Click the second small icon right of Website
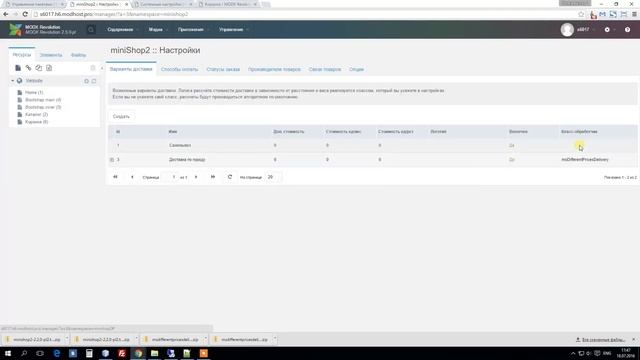The image size is (640, 360). click(94, 81)
